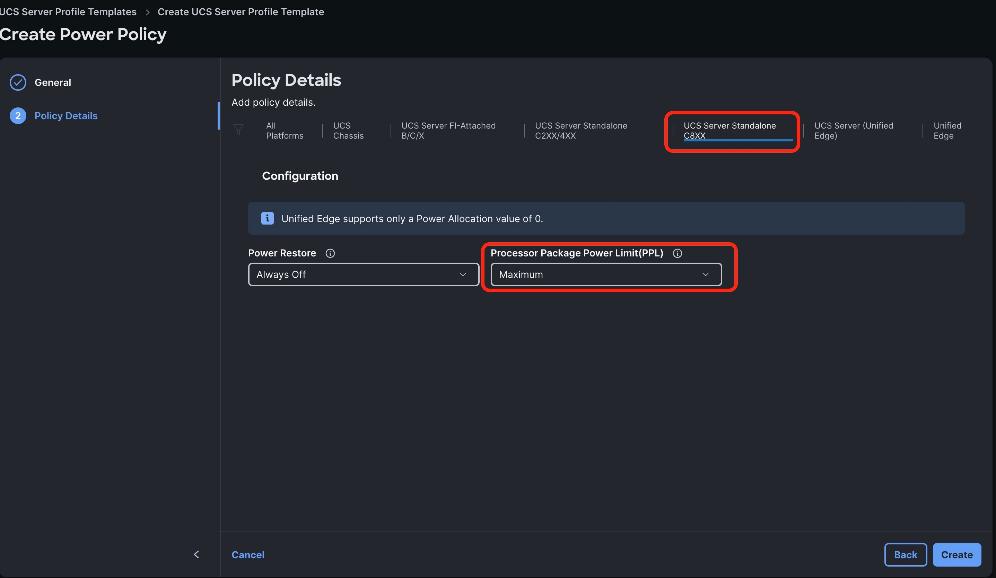Image resolution: width=996 pixels, height=578 pixels.
Task: Open the Power Restore dropdown
Action: tap(363, 274)
